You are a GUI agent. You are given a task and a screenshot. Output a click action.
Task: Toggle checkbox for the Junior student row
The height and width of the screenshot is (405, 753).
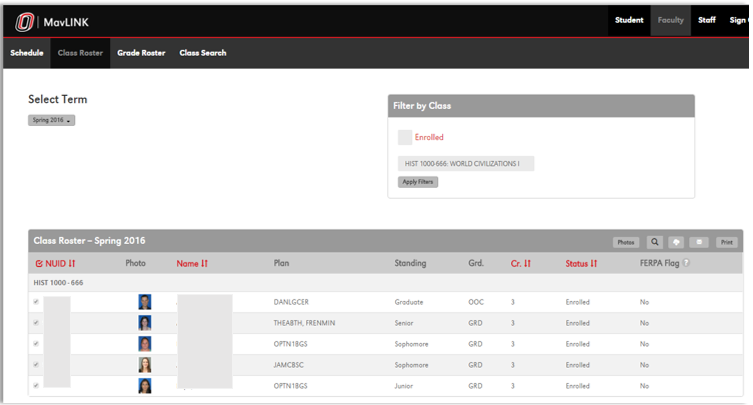(x=37, y=385)
